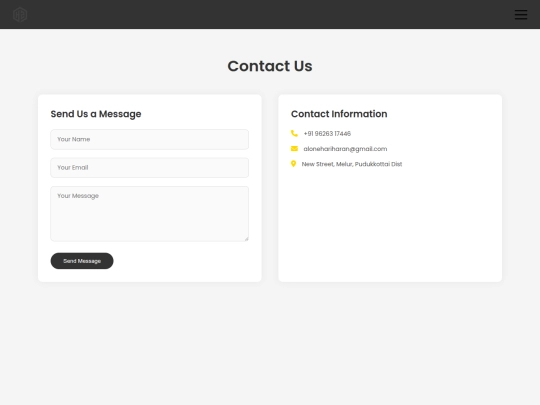Click the Send Us a Message heading
The image size is (540, 405).
[x=96, y=114]
